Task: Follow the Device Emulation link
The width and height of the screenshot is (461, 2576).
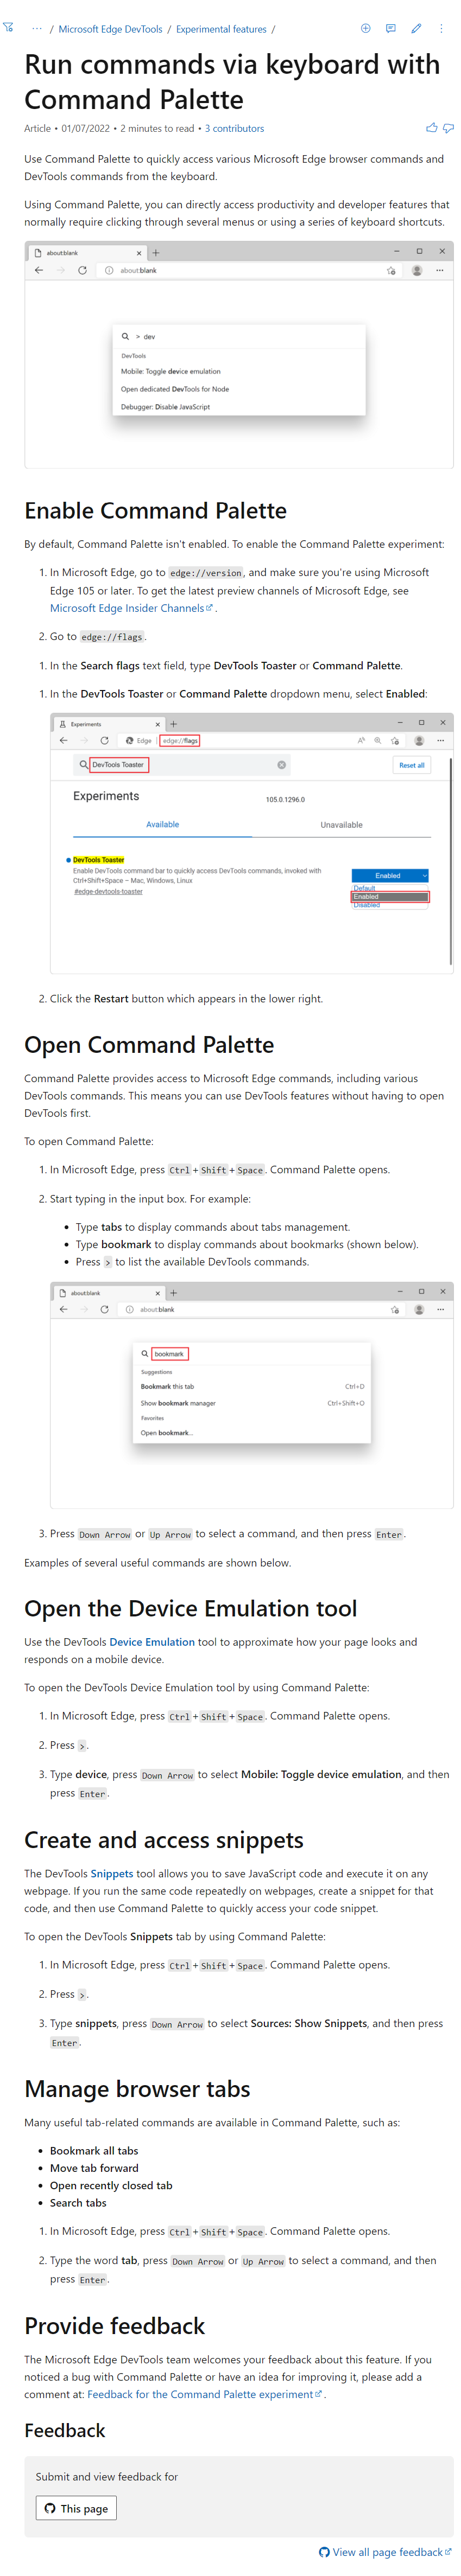Action: point(152,1642)
